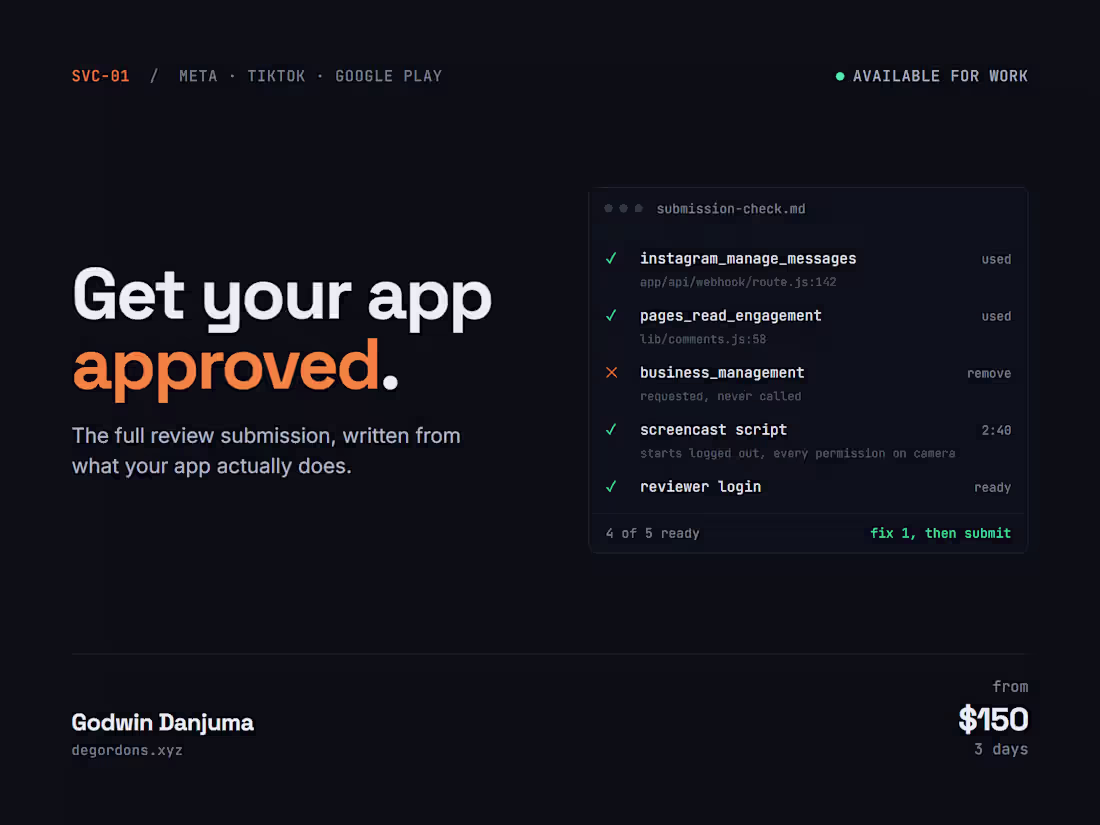Click the used tag for instagram_manage_messages

pyautogui.click(x=996, y=260)
